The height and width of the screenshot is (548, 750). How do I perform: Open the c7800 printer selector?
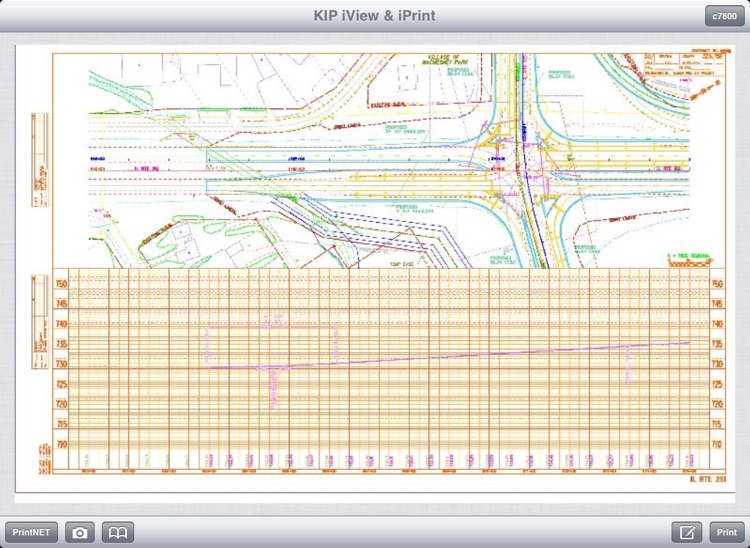[723, 16]
